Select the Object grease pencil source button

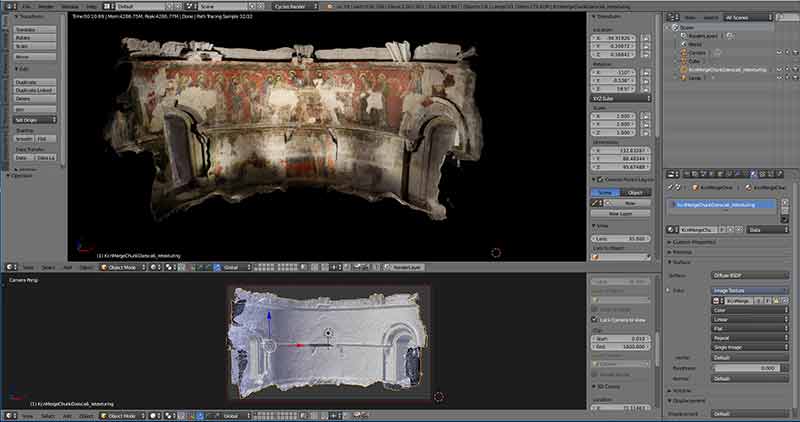636,192
